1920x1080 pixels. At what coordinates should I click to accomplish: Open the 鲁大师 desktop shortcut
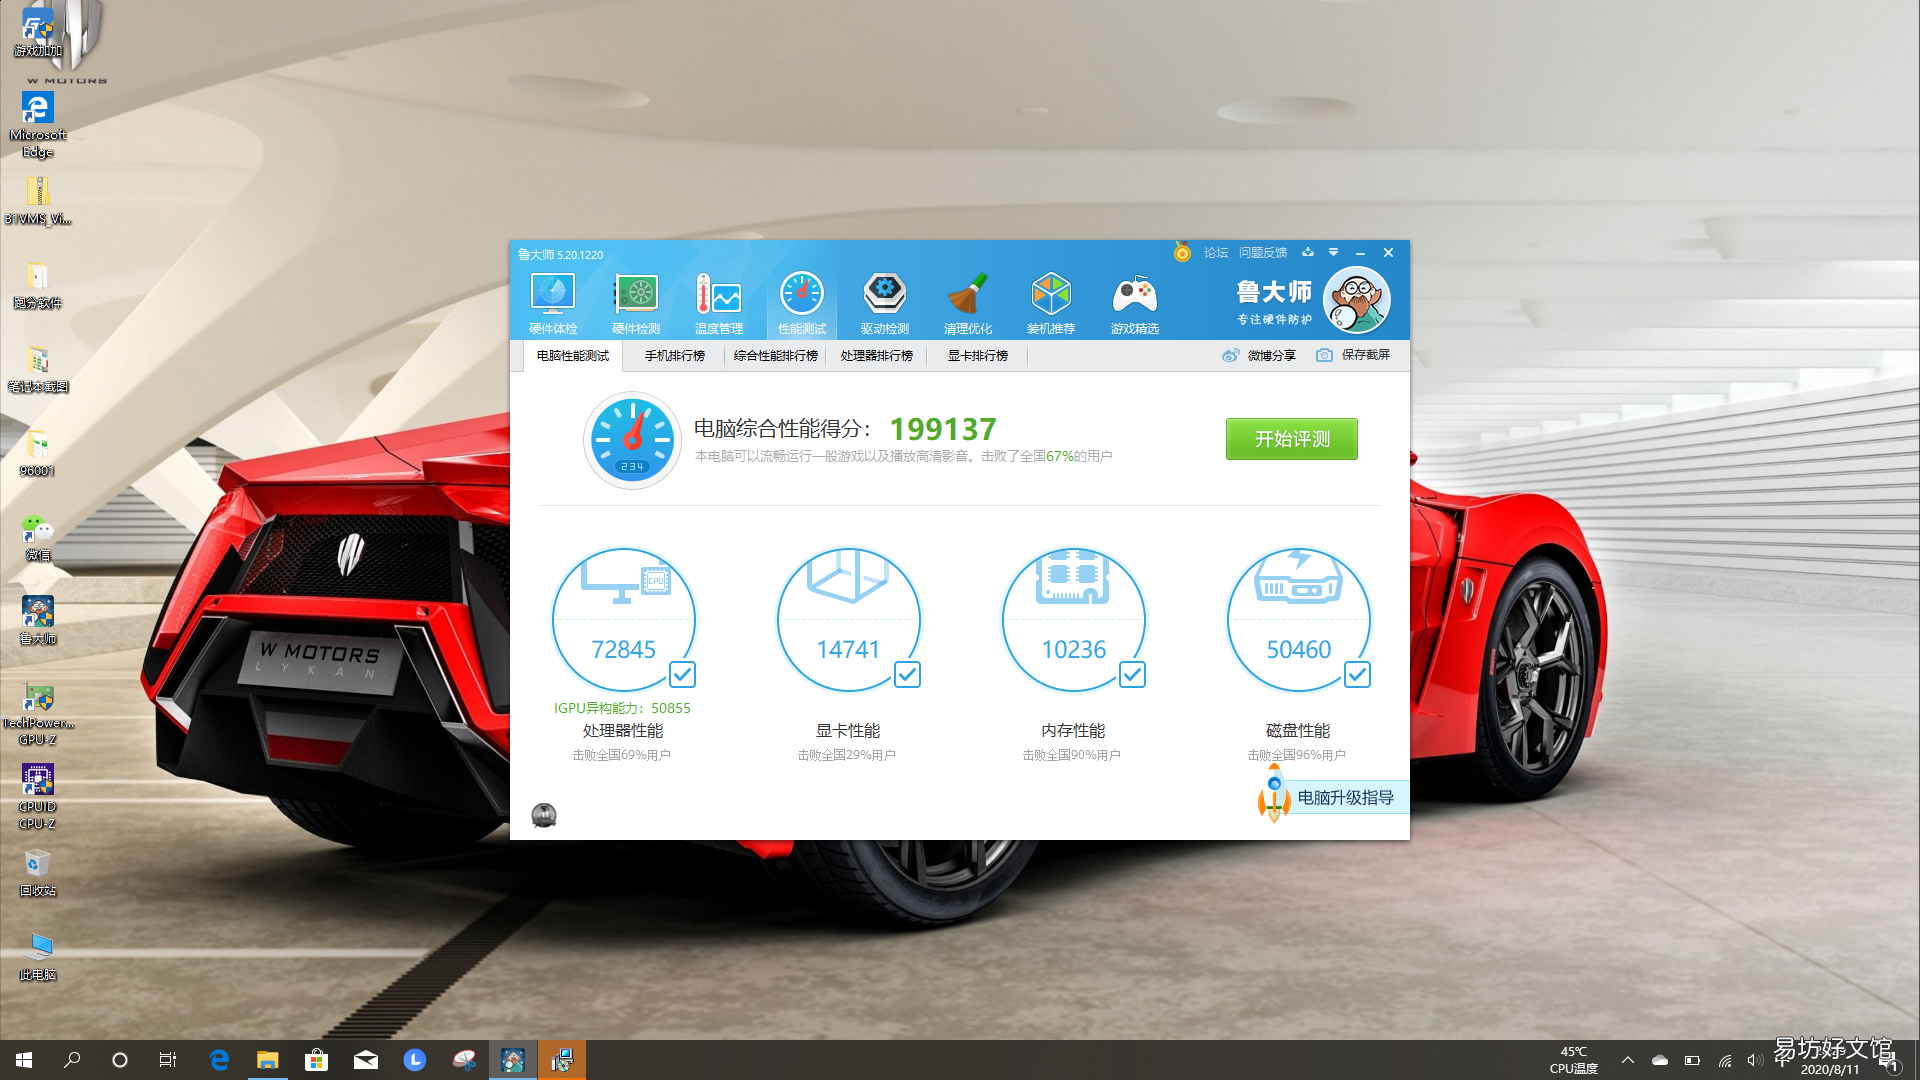click(x=38, y=621)
